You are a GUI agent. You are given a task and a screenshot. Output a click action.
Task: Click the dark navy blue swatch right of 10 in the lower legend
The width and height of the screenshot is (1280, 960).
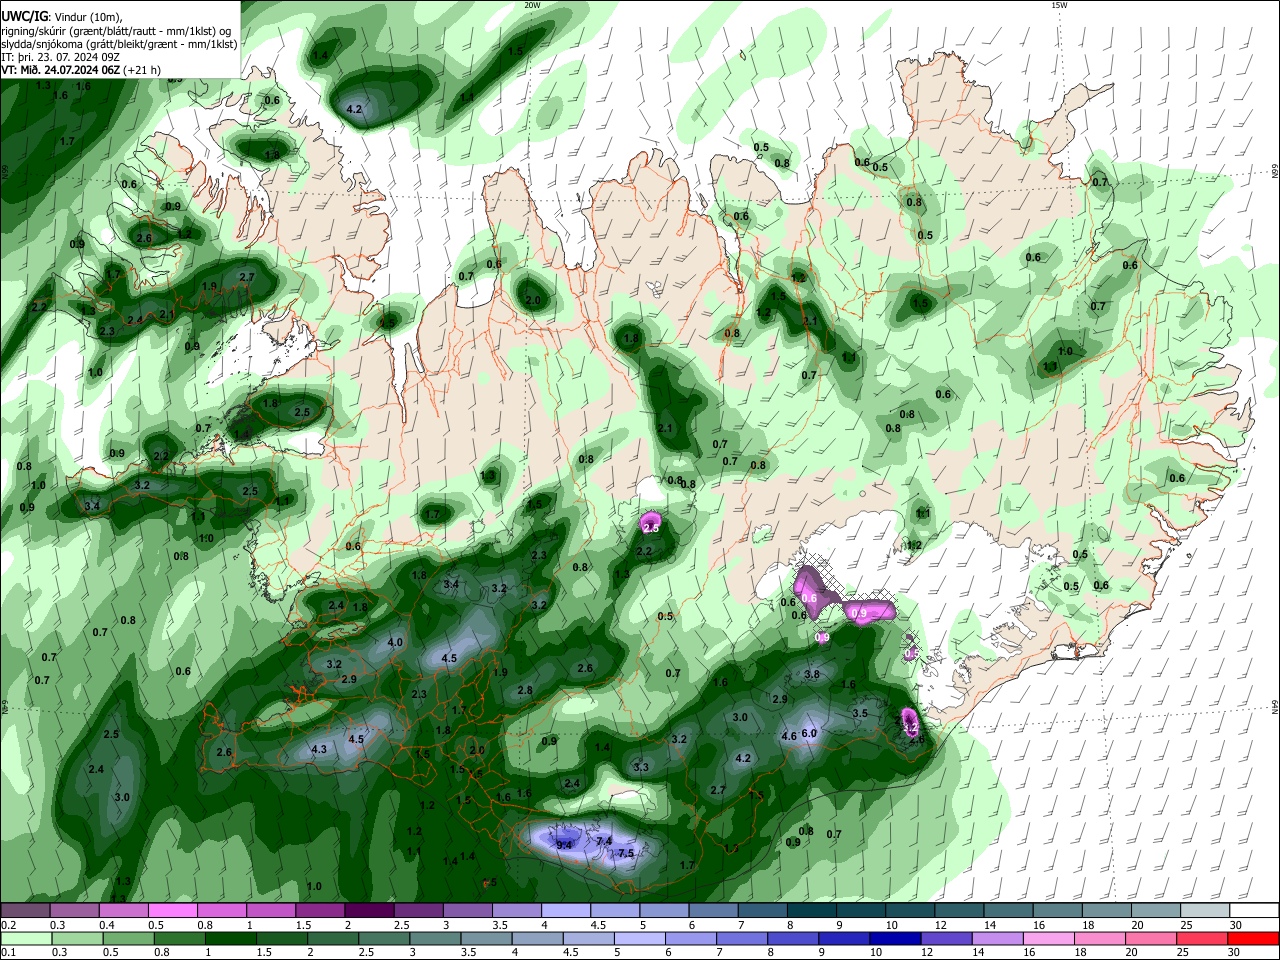click(894, 938)
